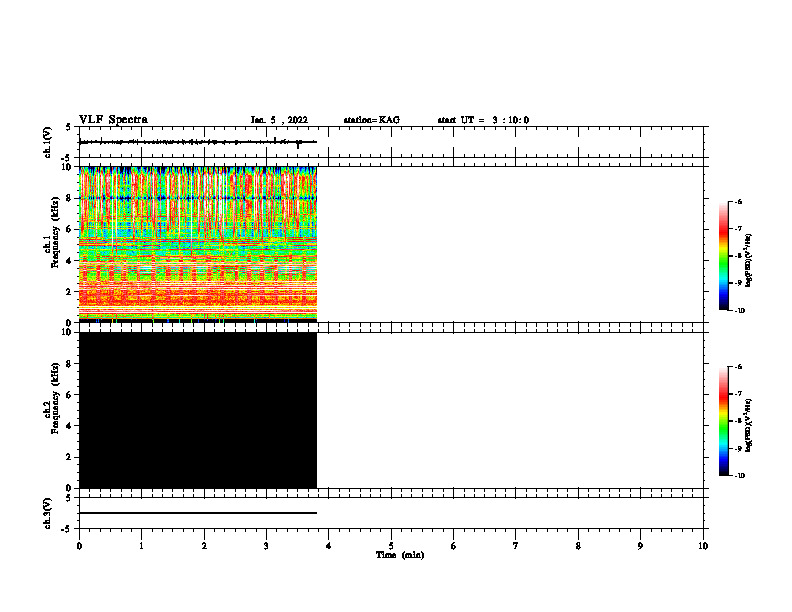The width and height of the screenshot is (792, 612).
Task: Select the date text Jan. 5, 2022
Action: click(x=279, y=120)
